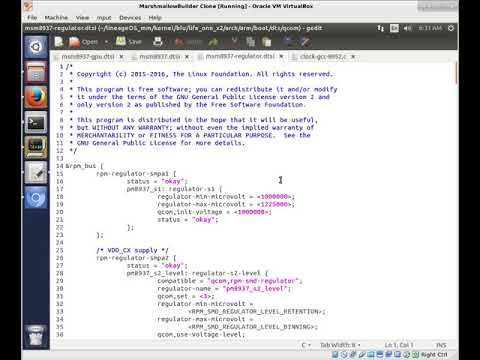The width and height of the screenshot is (480, 360).
Task: Click the '&rpm_bus {' line
Action: (x=85, y=166)
